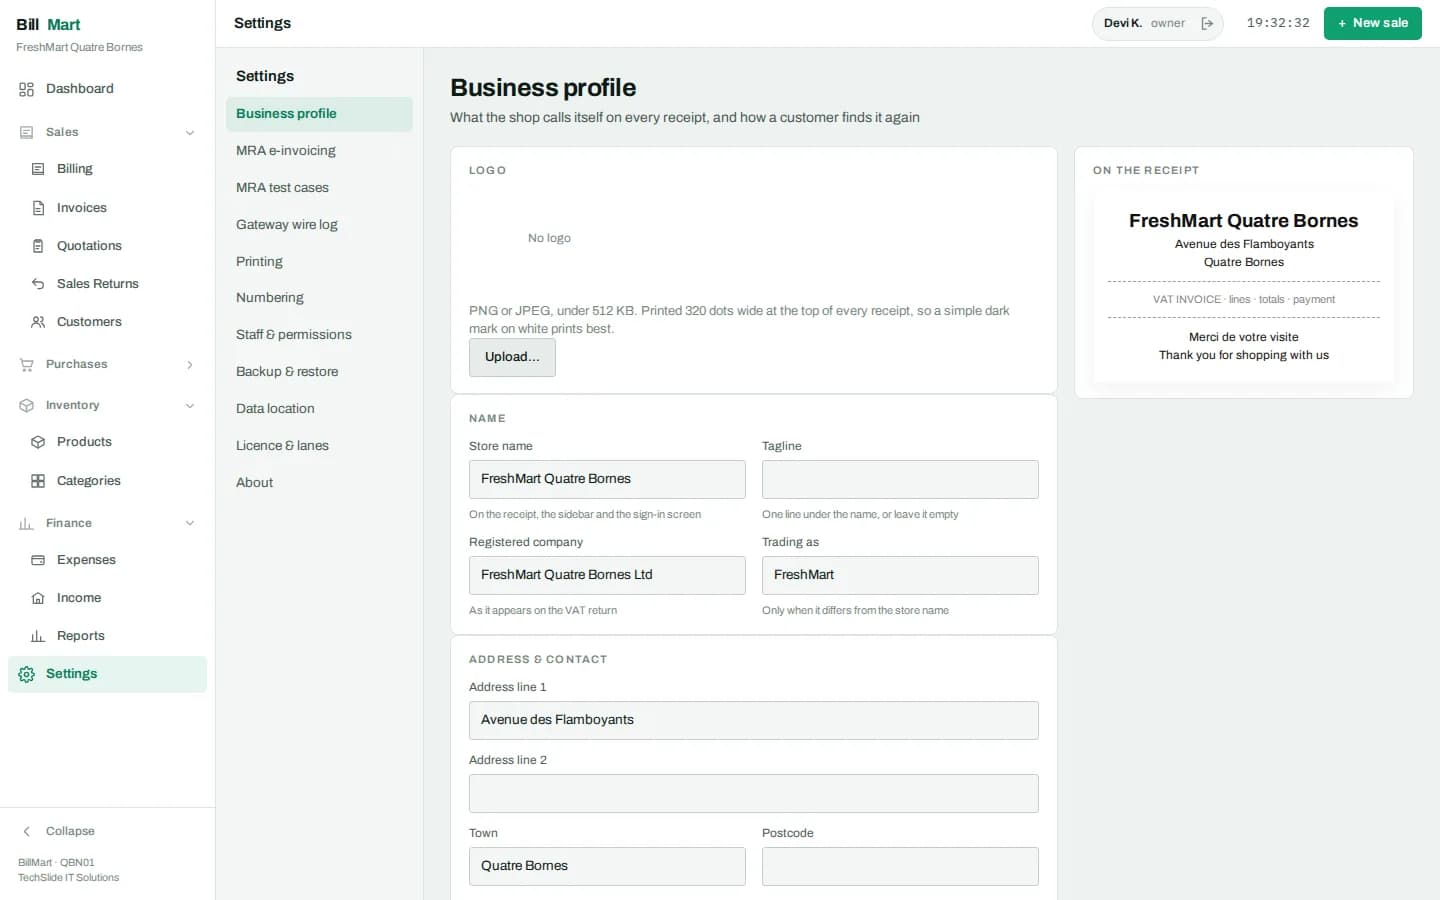Click the empty Address line 2 field
The height and width of the screenshot is (900, 1440).
point(754,793)
